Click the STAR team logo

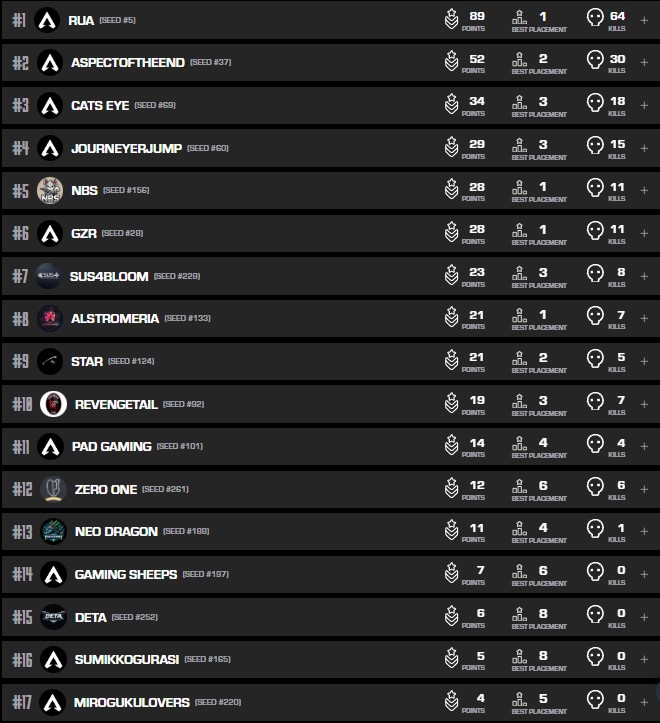click(50, 361)
